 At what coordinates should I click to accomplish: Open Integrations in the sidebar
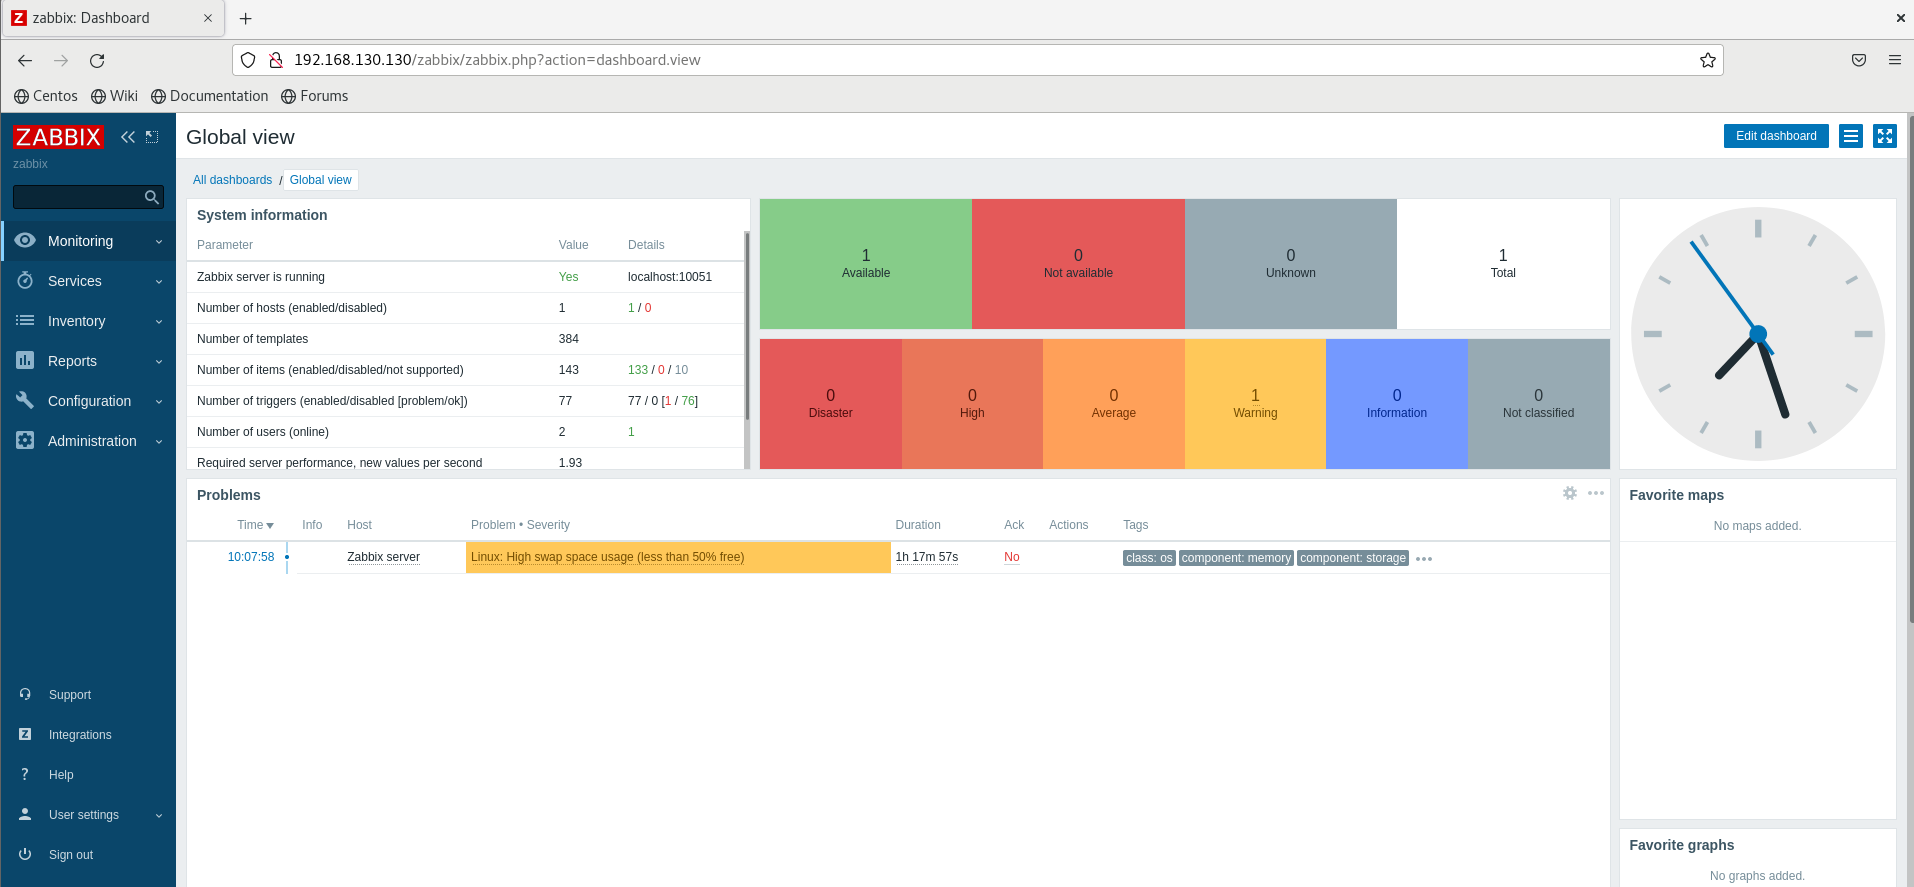click(x=80, y=735)
